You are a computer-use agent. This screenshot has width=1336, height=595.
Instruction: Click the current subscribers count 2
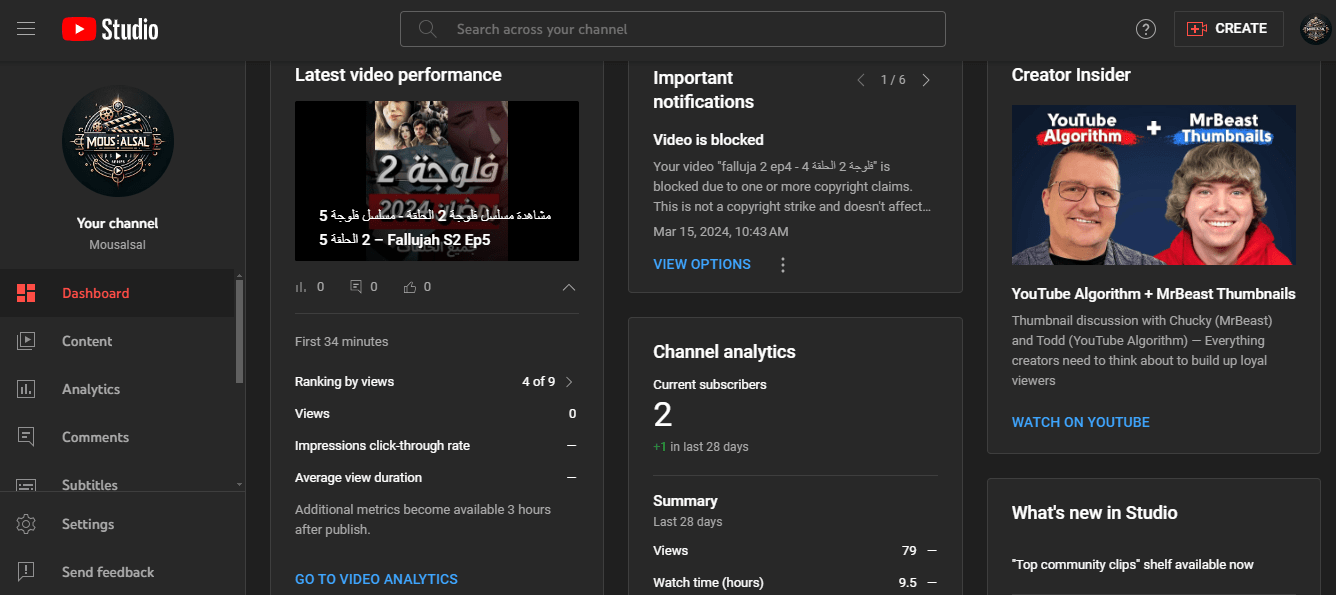click(x=663, y=414)
